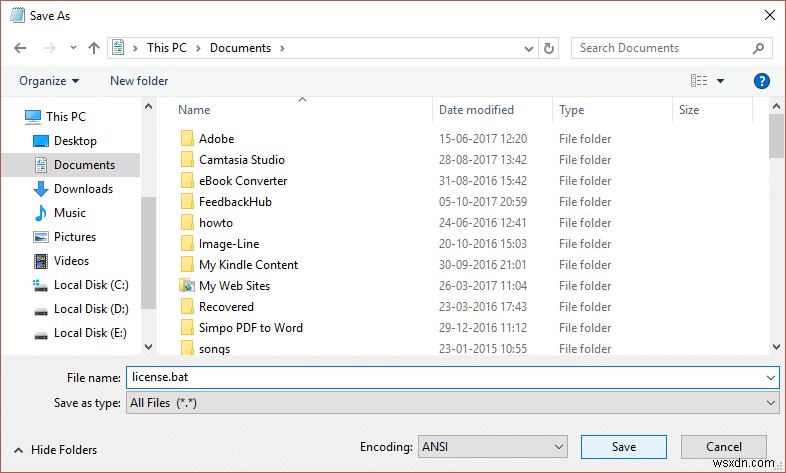Select My Kindle Content folder icon

coord(187,265)
